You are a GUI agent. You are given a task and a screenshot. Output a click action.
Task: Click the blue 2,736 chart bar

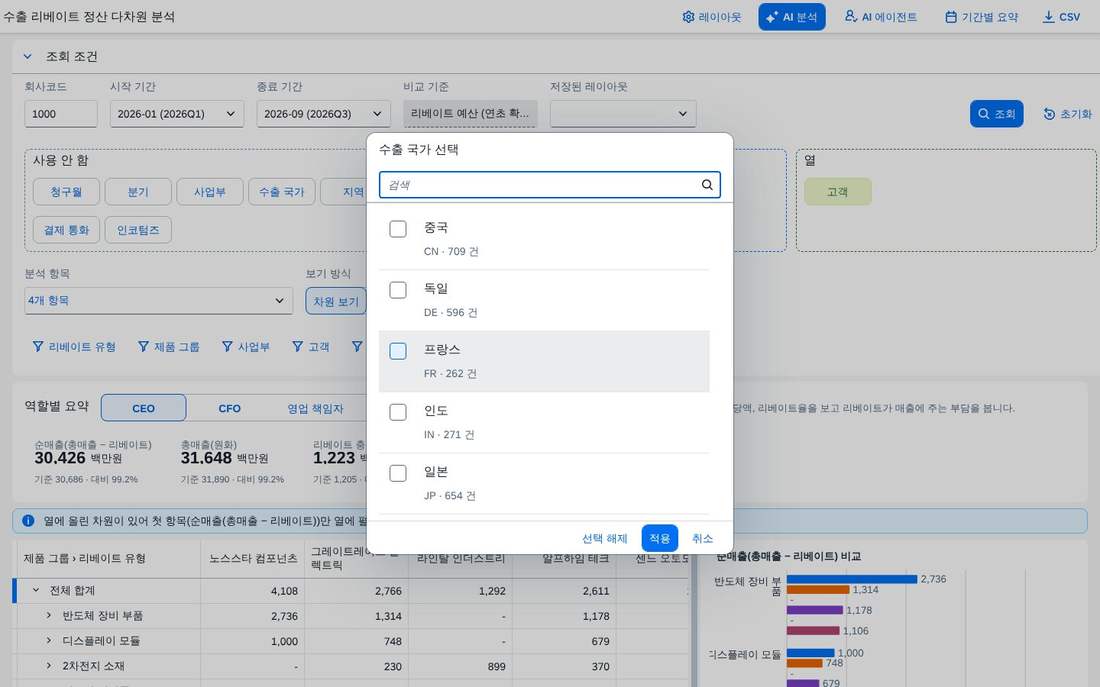(852, 579)
